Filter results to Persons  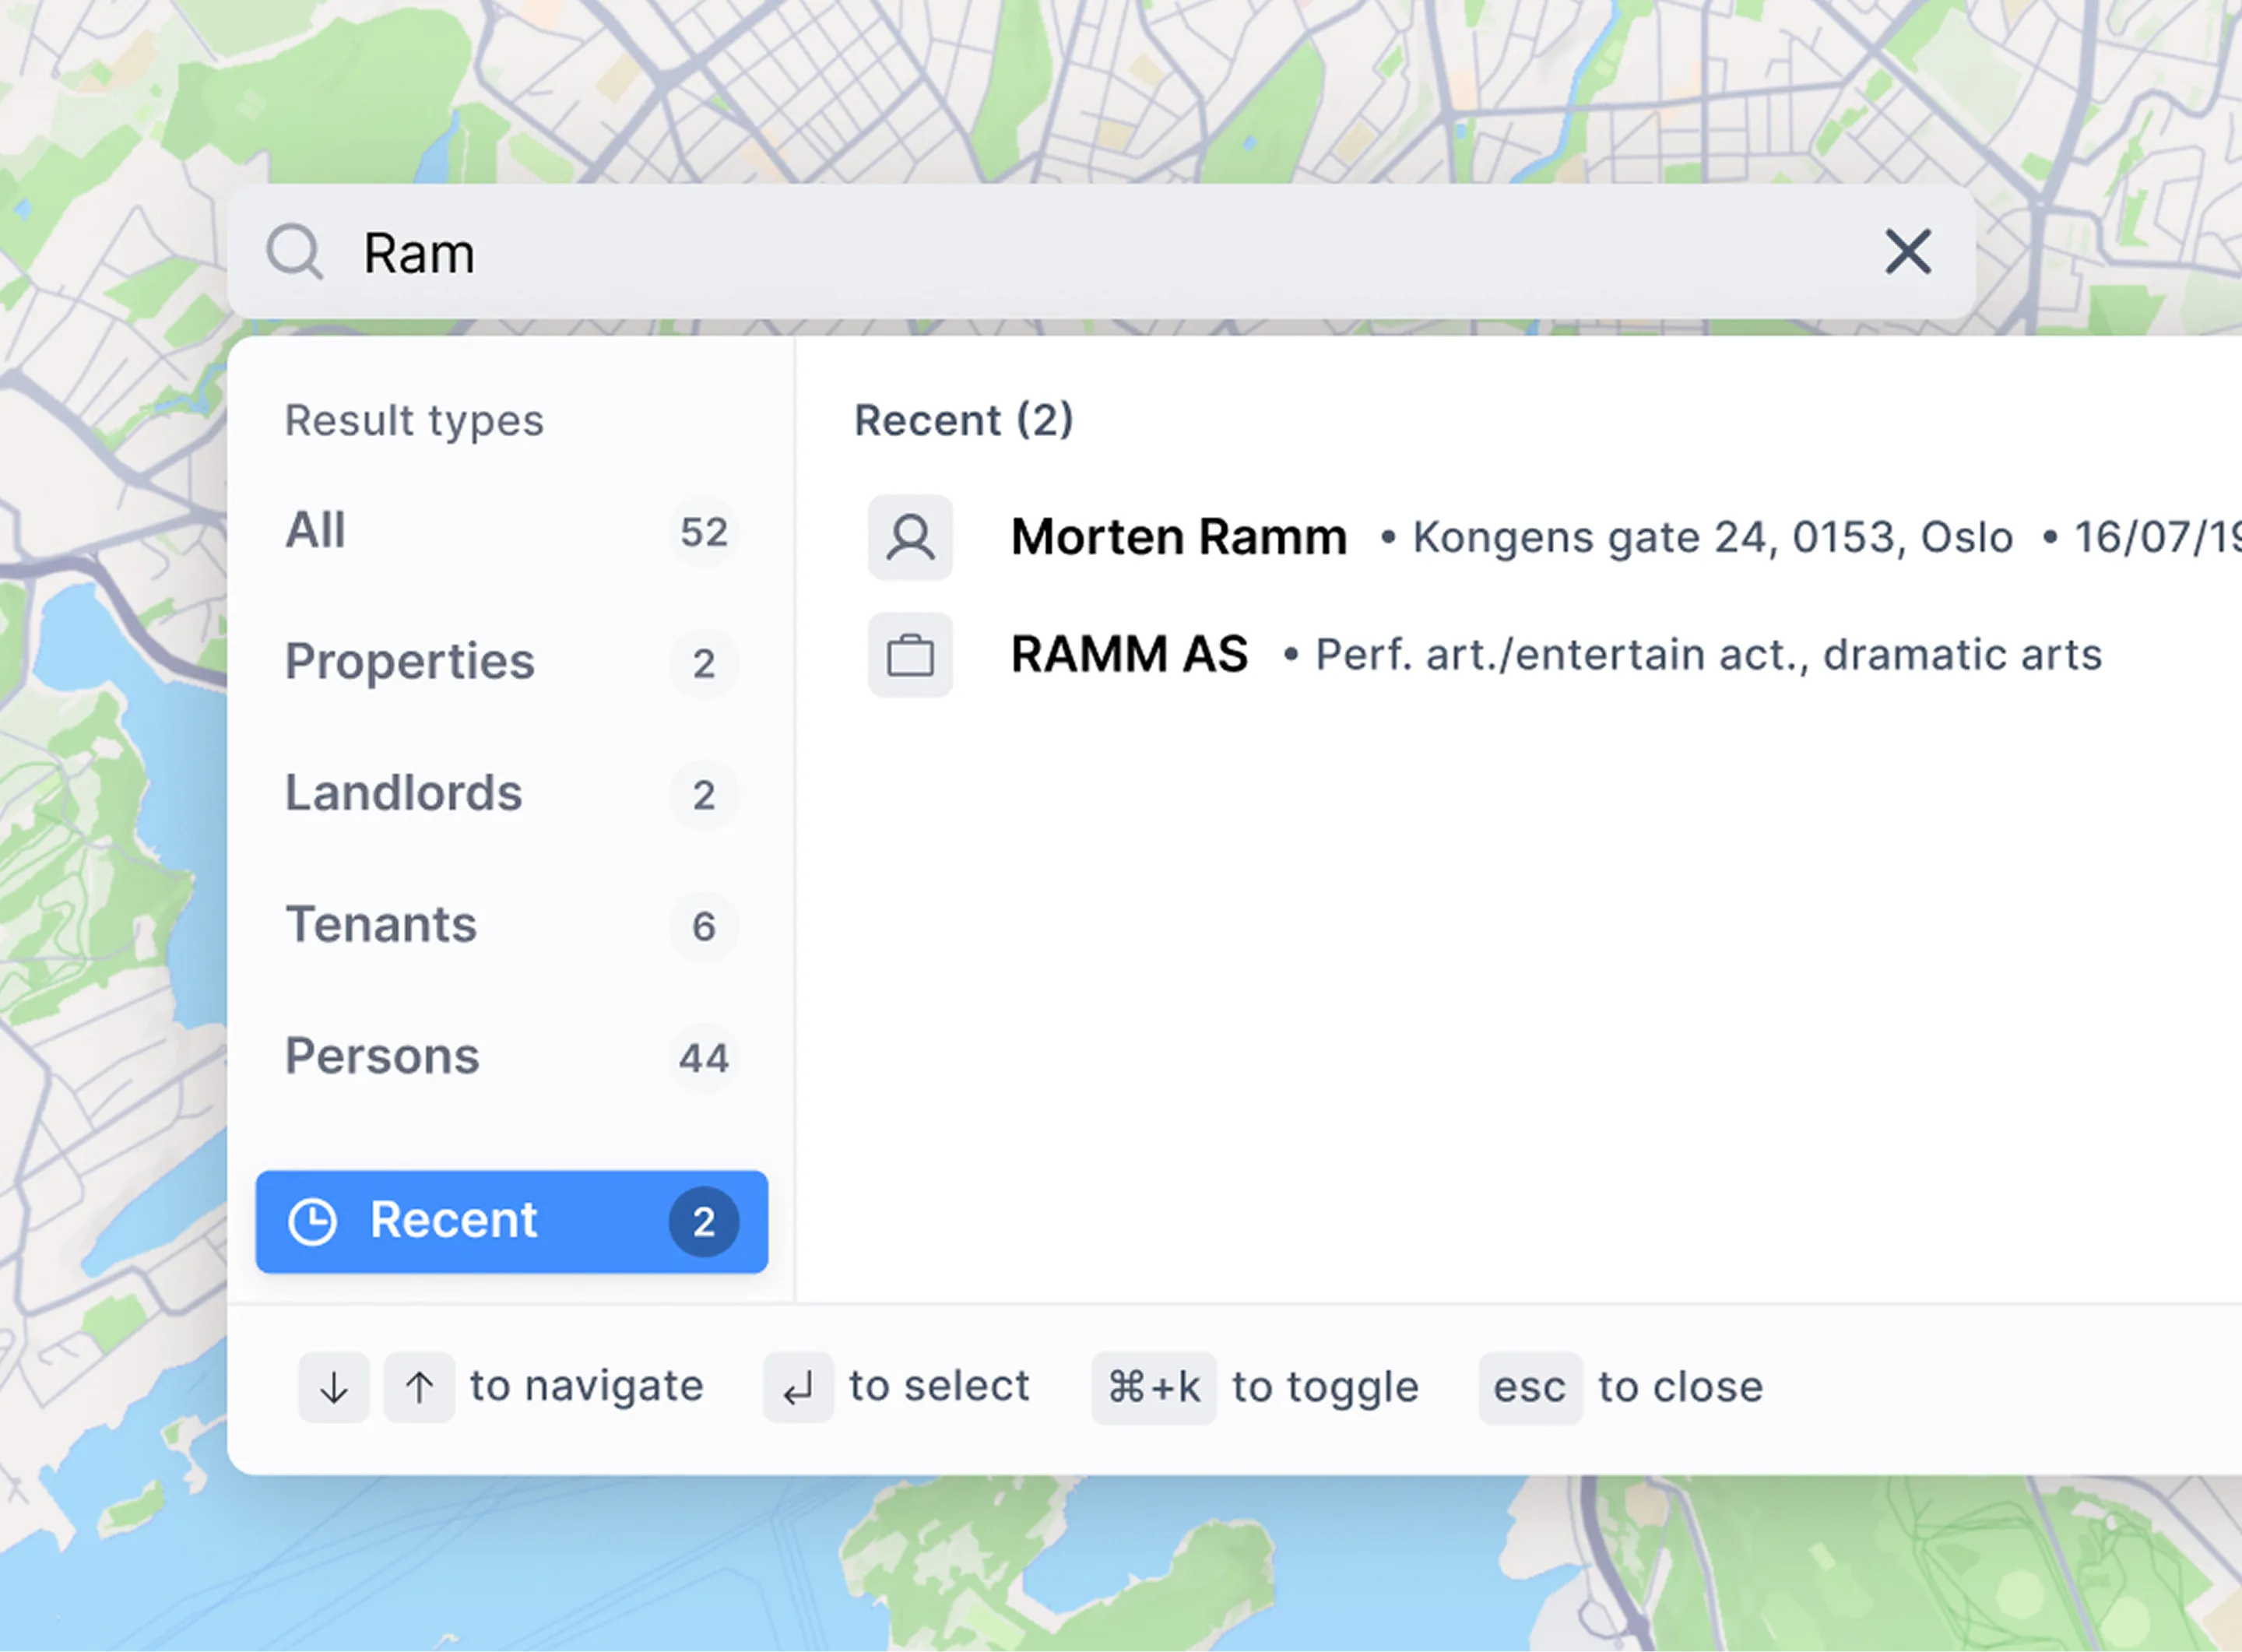tap(382, 1056)
